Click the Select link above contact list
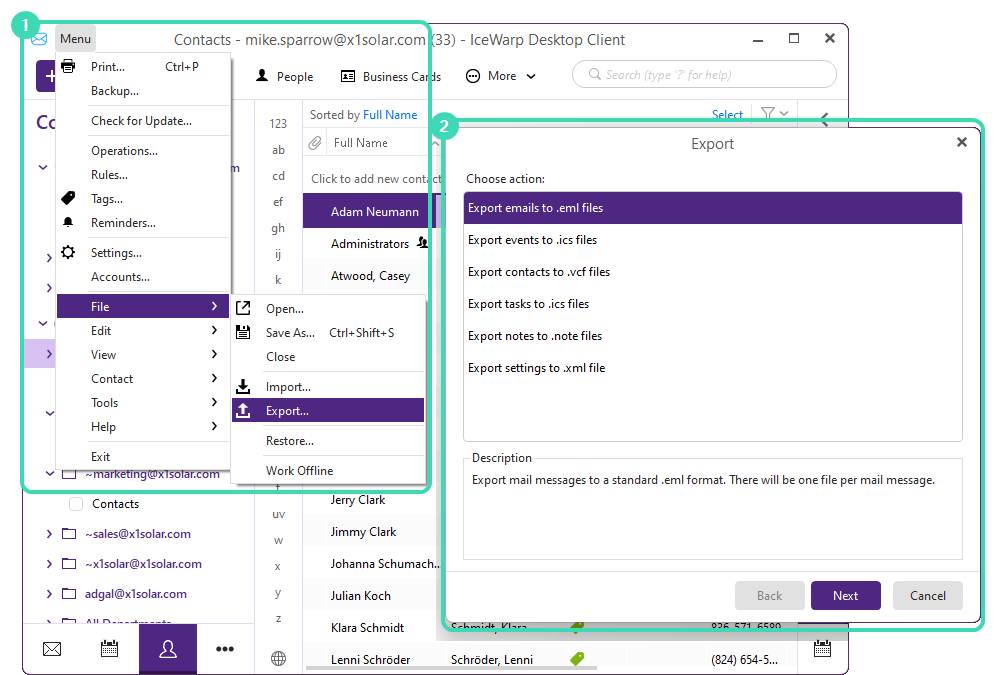Viewport: 997px width, 675px height. click(x=727, y=114)
